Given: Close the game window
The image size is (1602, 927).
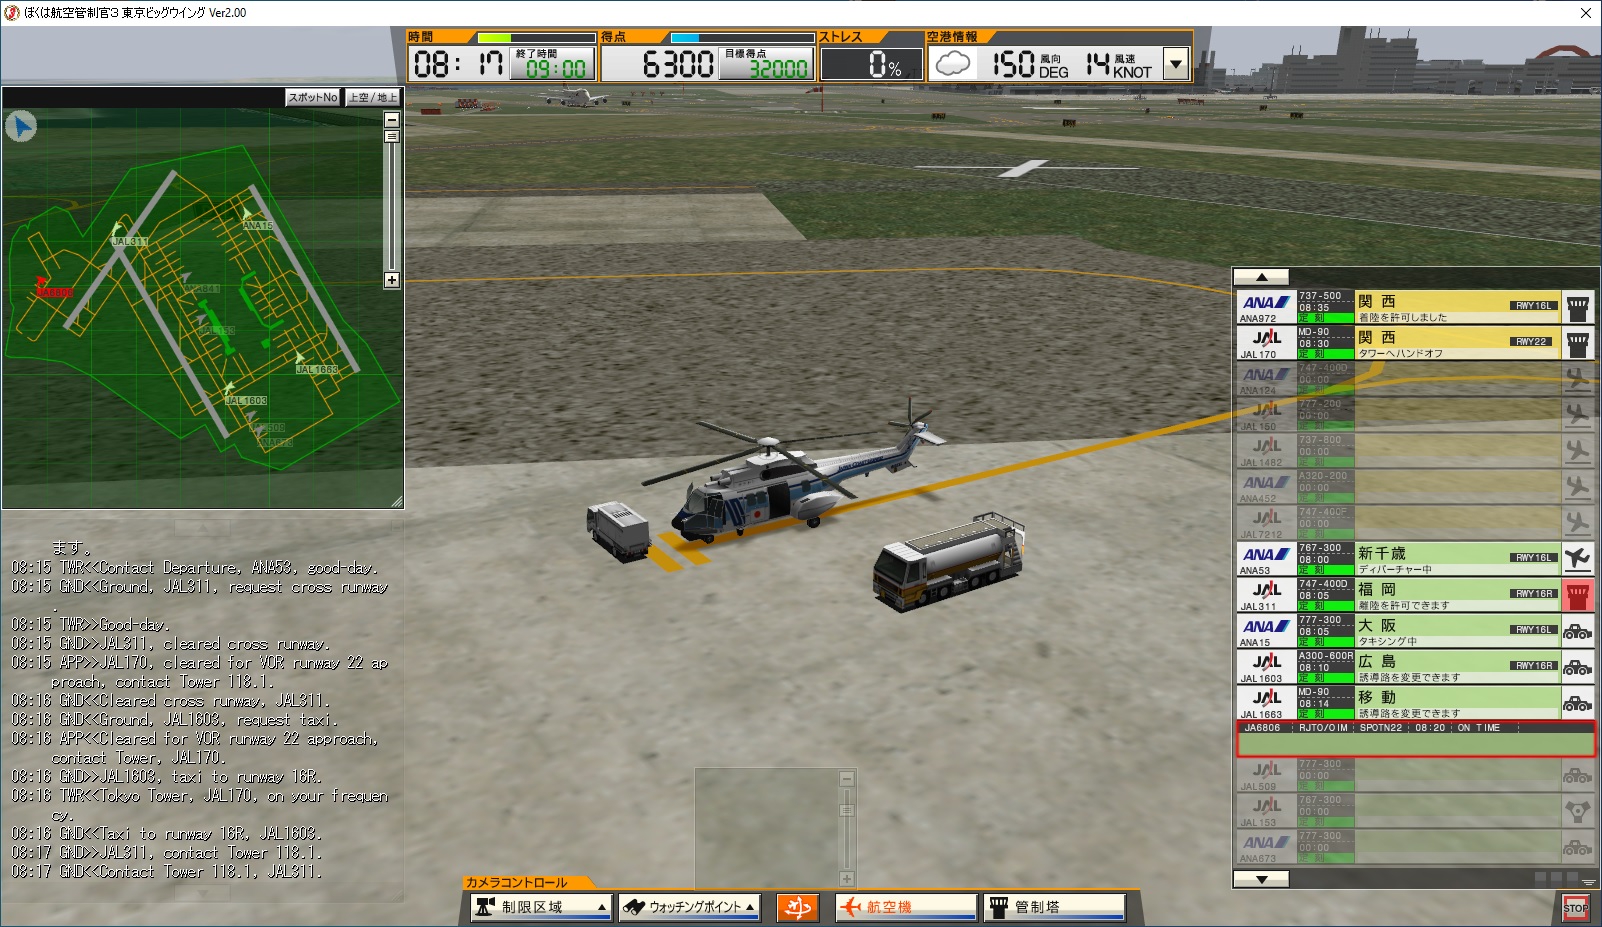Looking at the screenshot, I should pos(1585,13).
